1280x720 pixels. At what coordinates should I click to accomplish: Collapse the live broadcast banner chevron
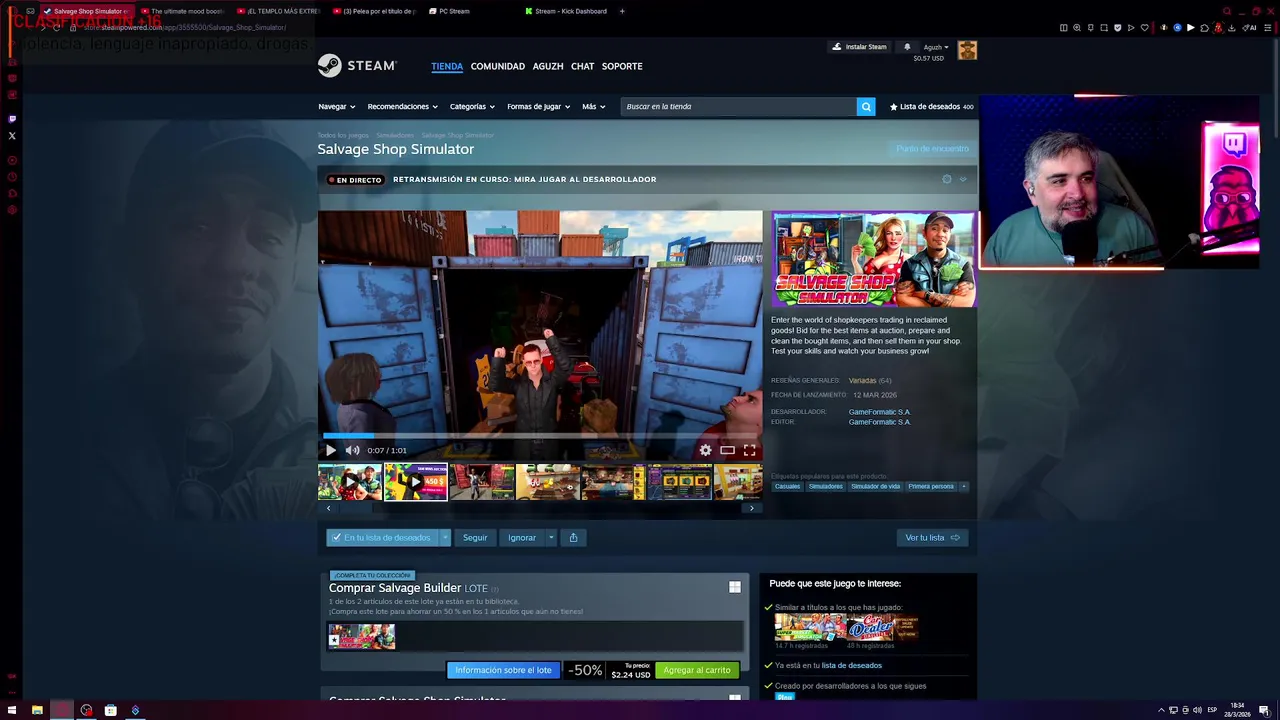963,179
